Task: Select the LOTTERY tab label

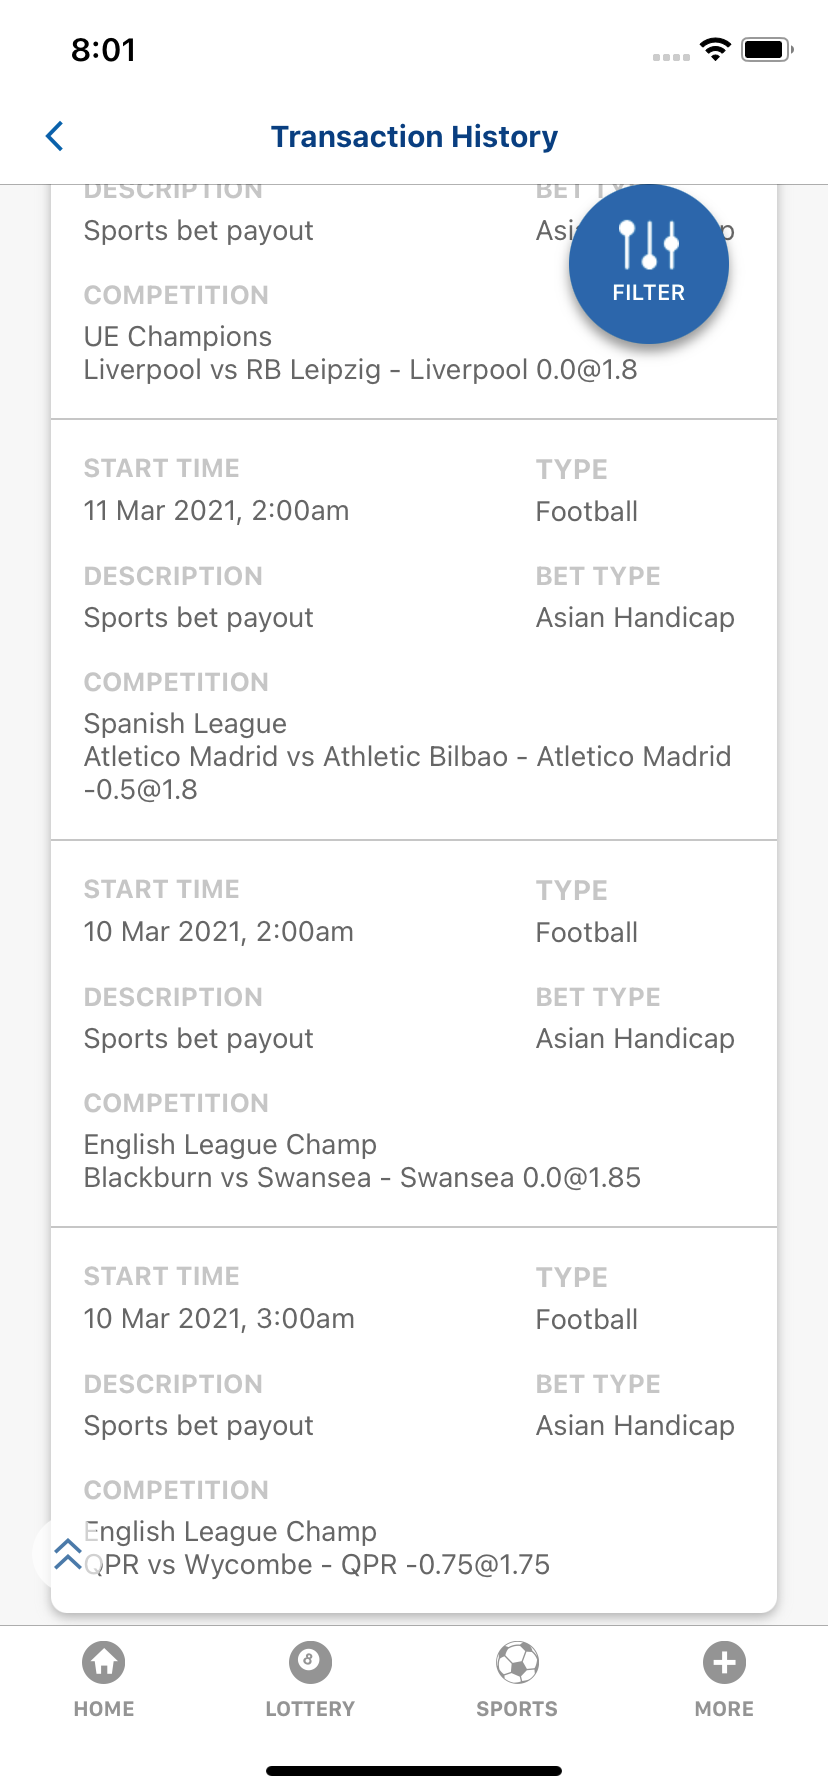Action: 310,1709
